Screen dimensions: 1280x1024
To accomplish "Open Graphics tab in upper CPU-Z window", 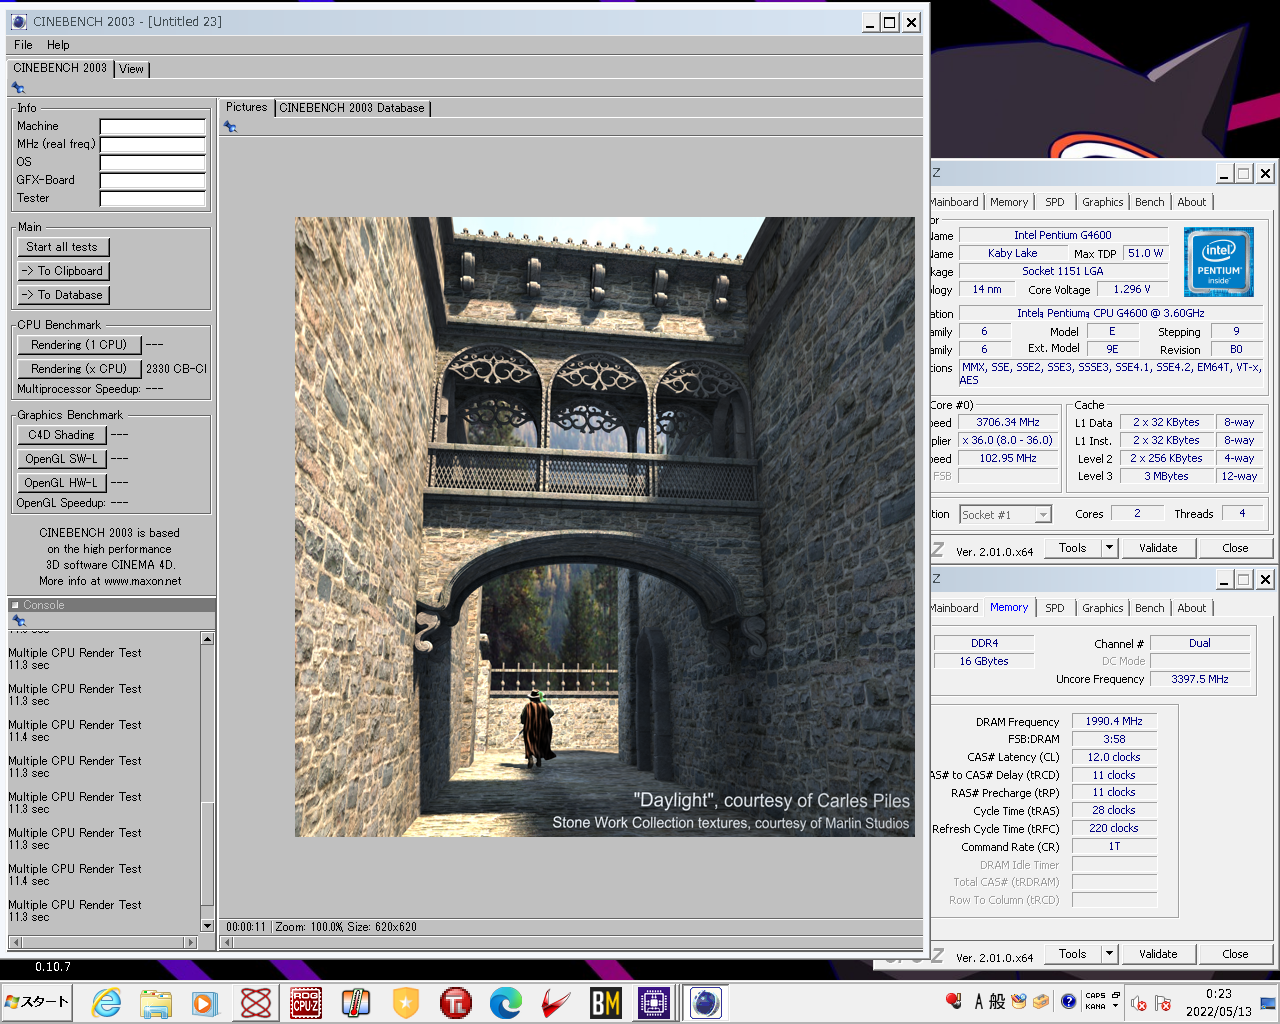I will coord(1102,202).
